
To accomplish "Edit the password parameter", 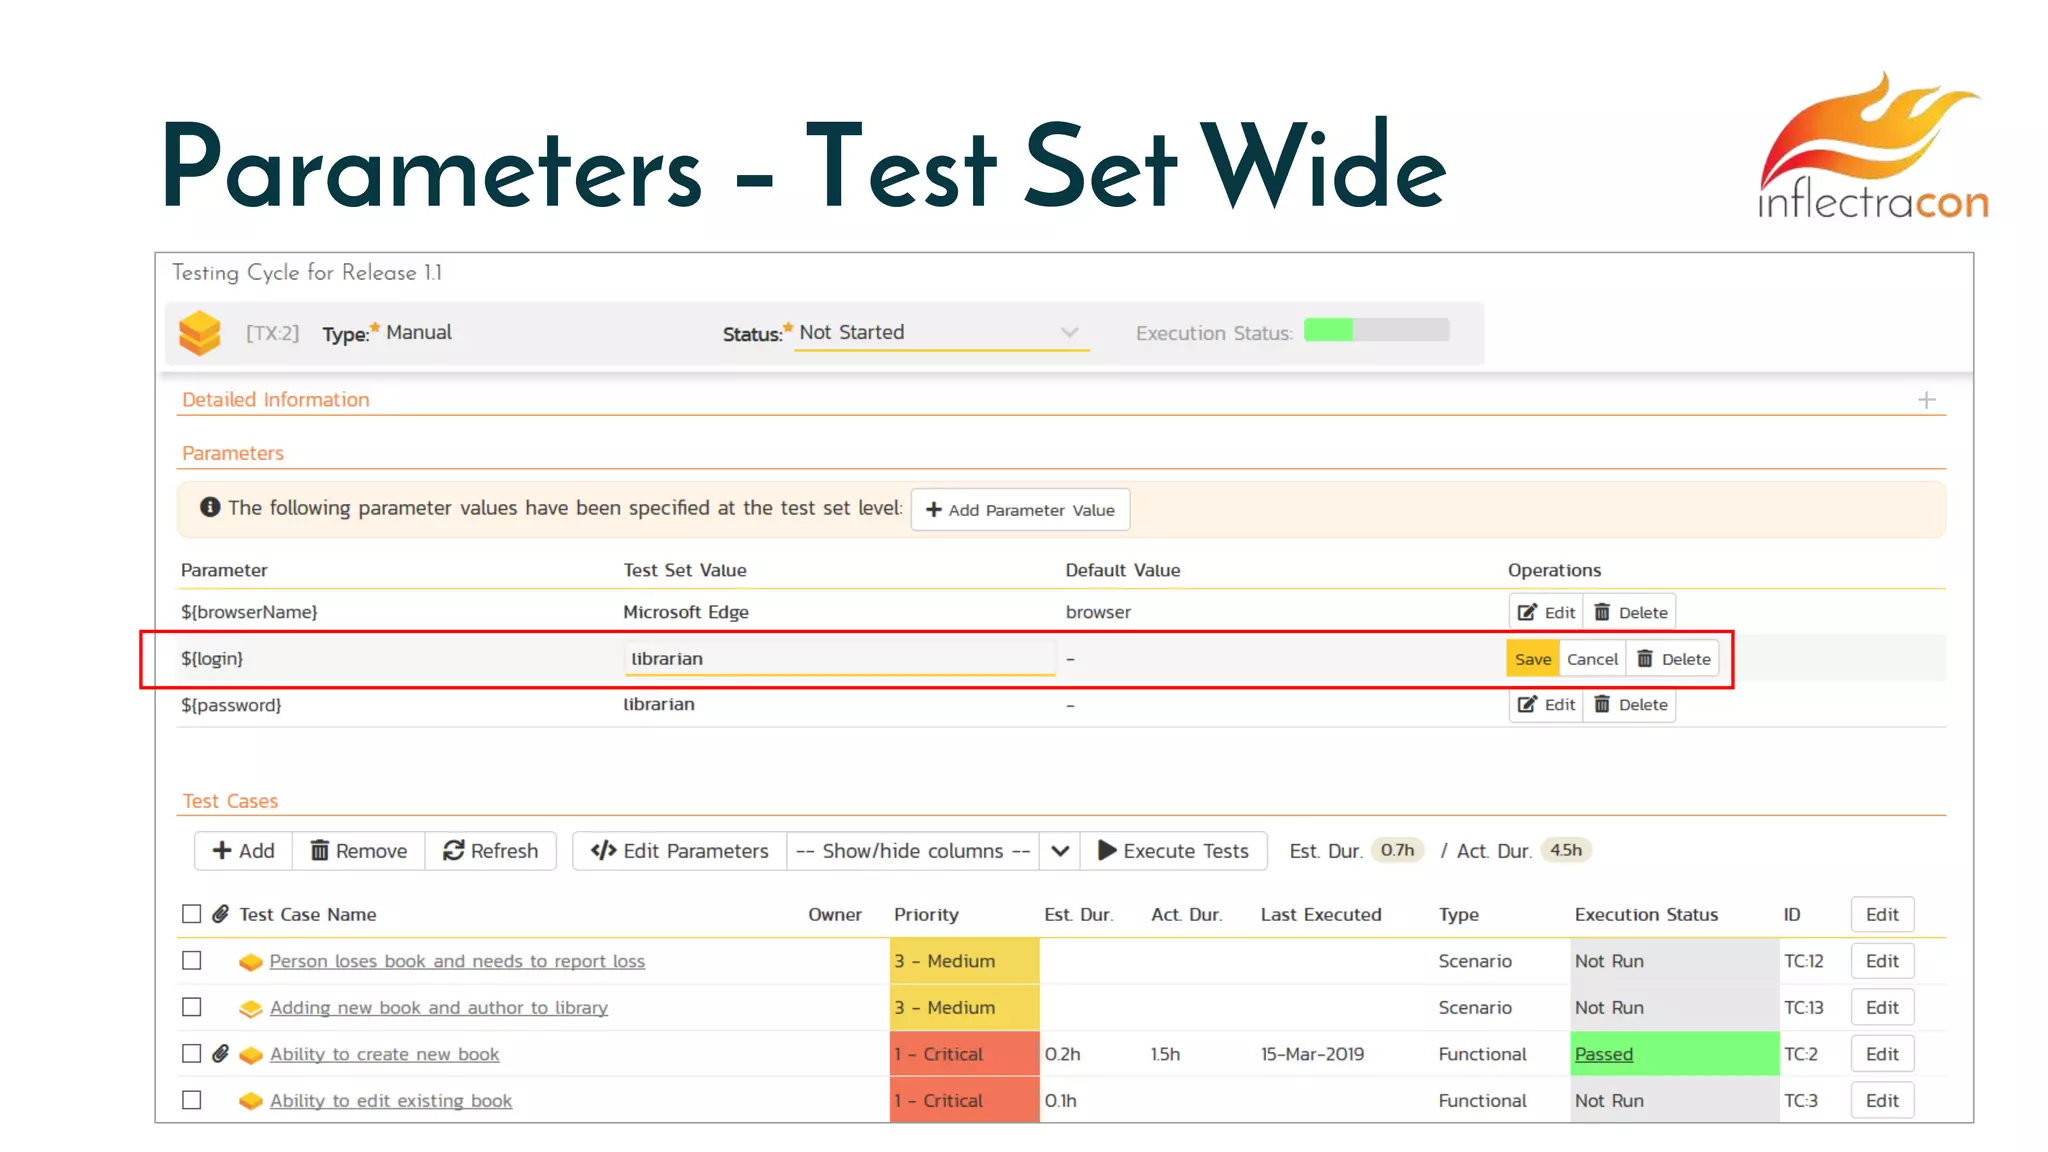I will tap(1546, 705).
